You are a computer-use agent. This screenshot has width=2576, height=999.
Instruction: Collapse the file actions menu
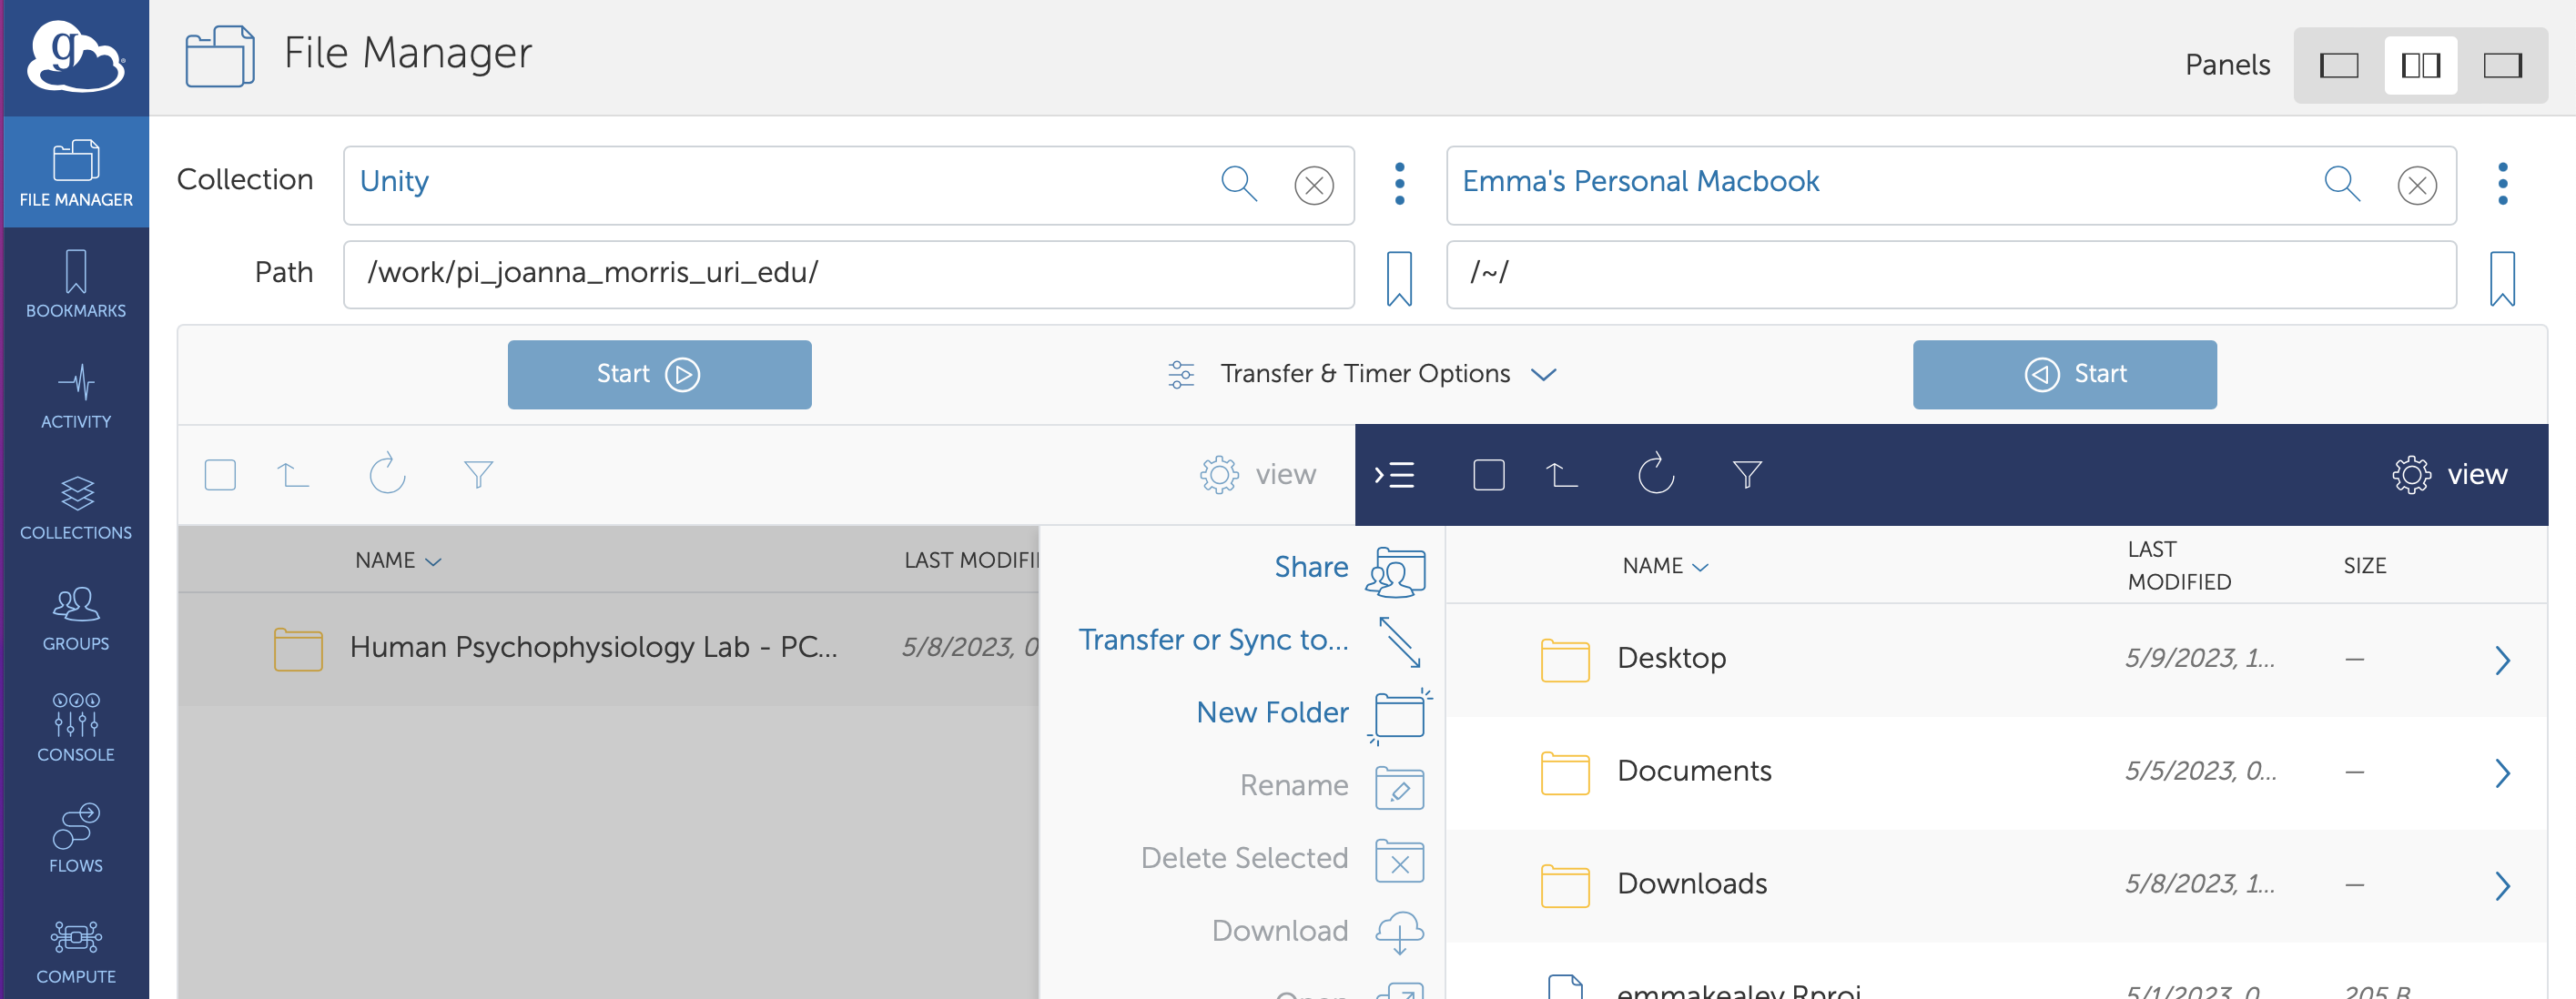1394,475
